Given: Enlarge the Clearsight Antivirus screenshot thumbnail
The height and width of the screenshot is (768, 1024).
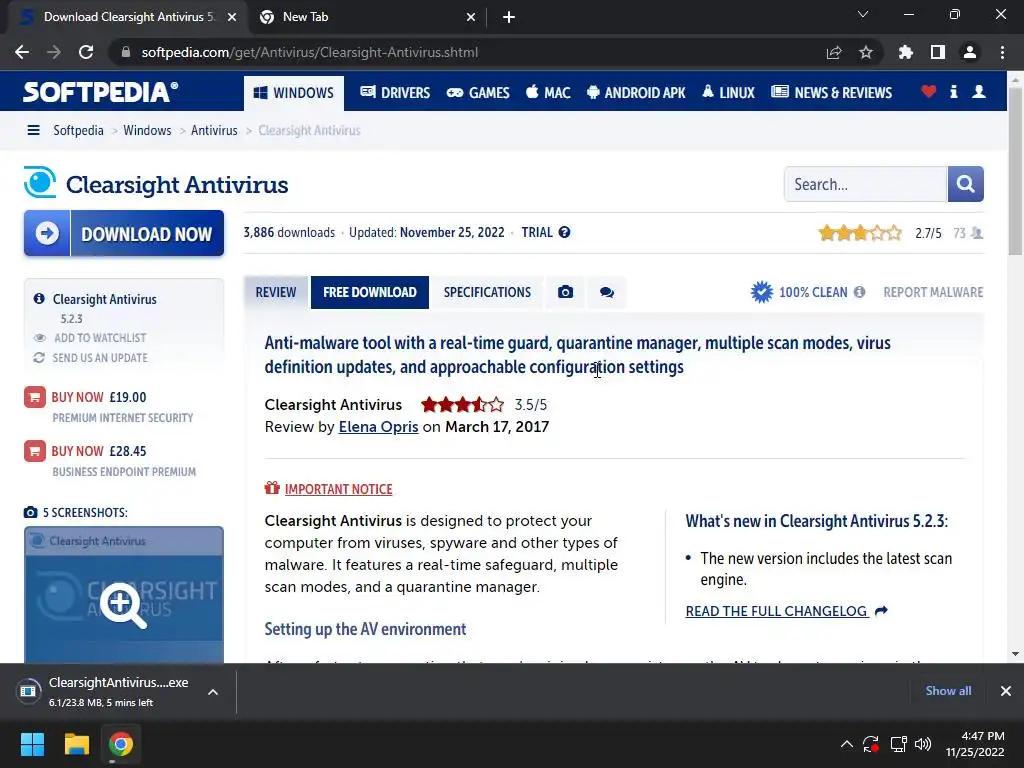Looking at the screenshot, I should [124, 595].
